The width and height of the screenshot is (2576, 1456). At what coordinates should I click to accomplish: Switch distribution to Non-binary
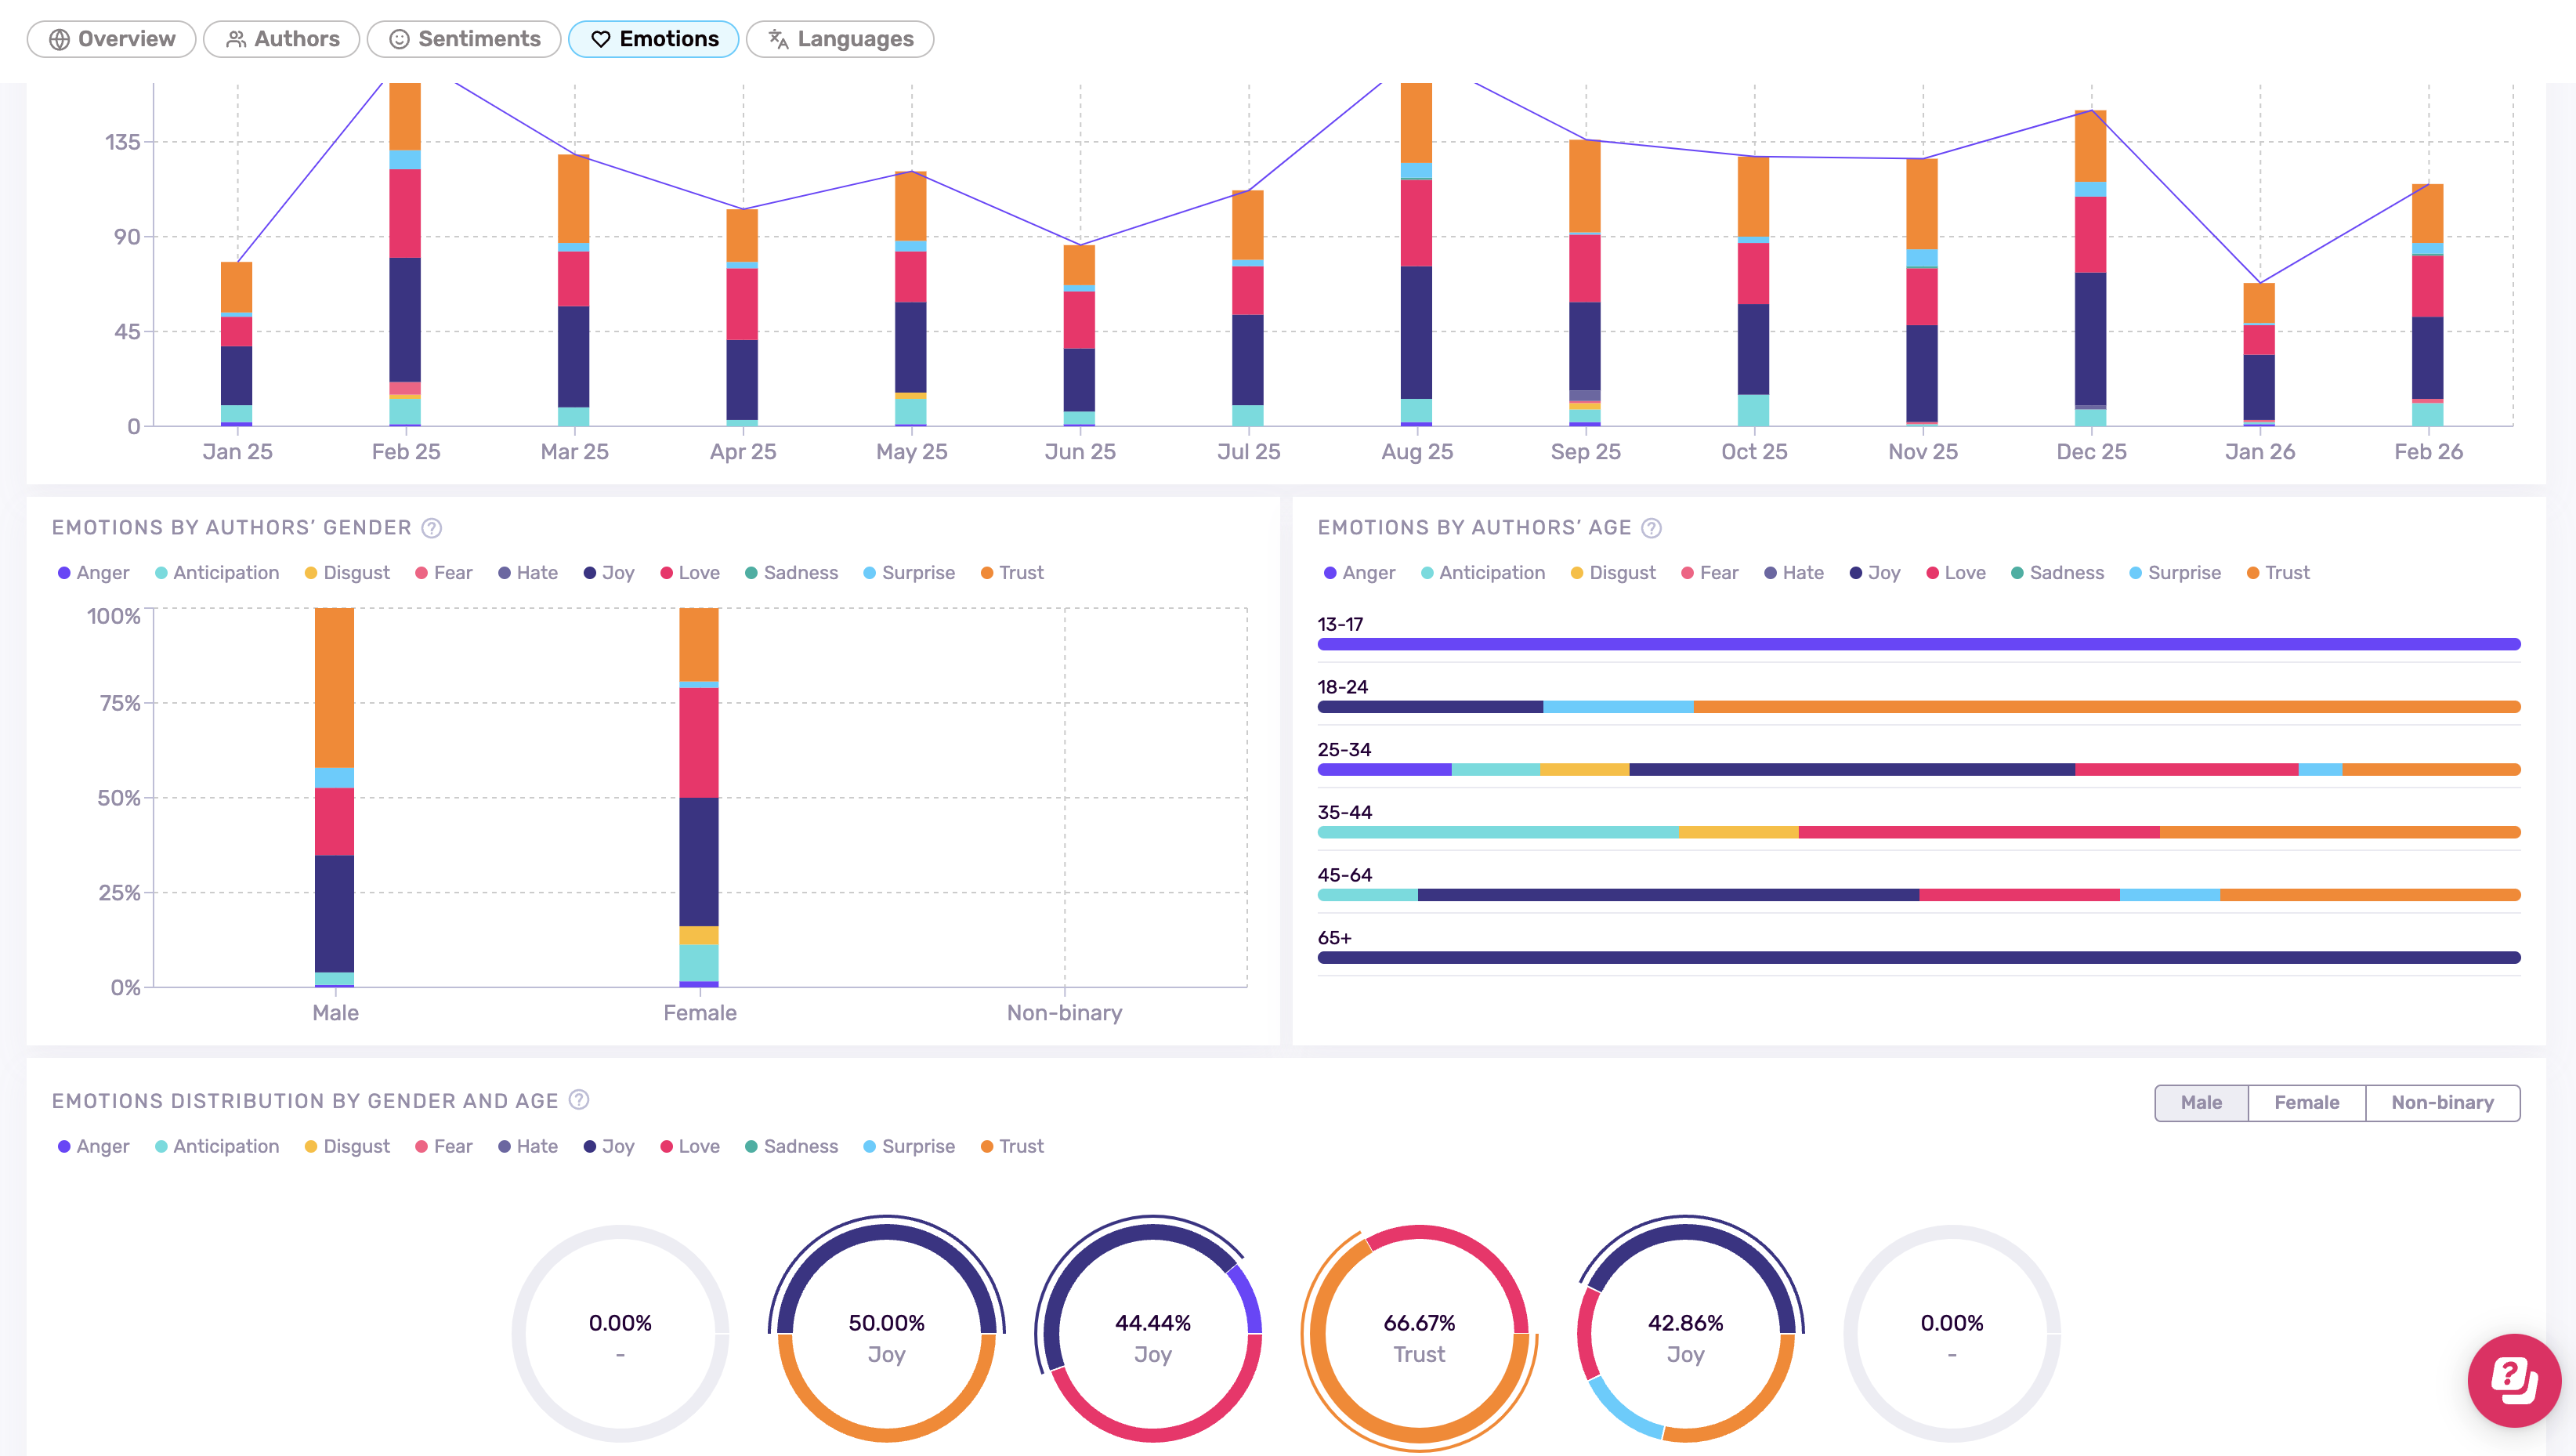[x=2441, y=1102]
